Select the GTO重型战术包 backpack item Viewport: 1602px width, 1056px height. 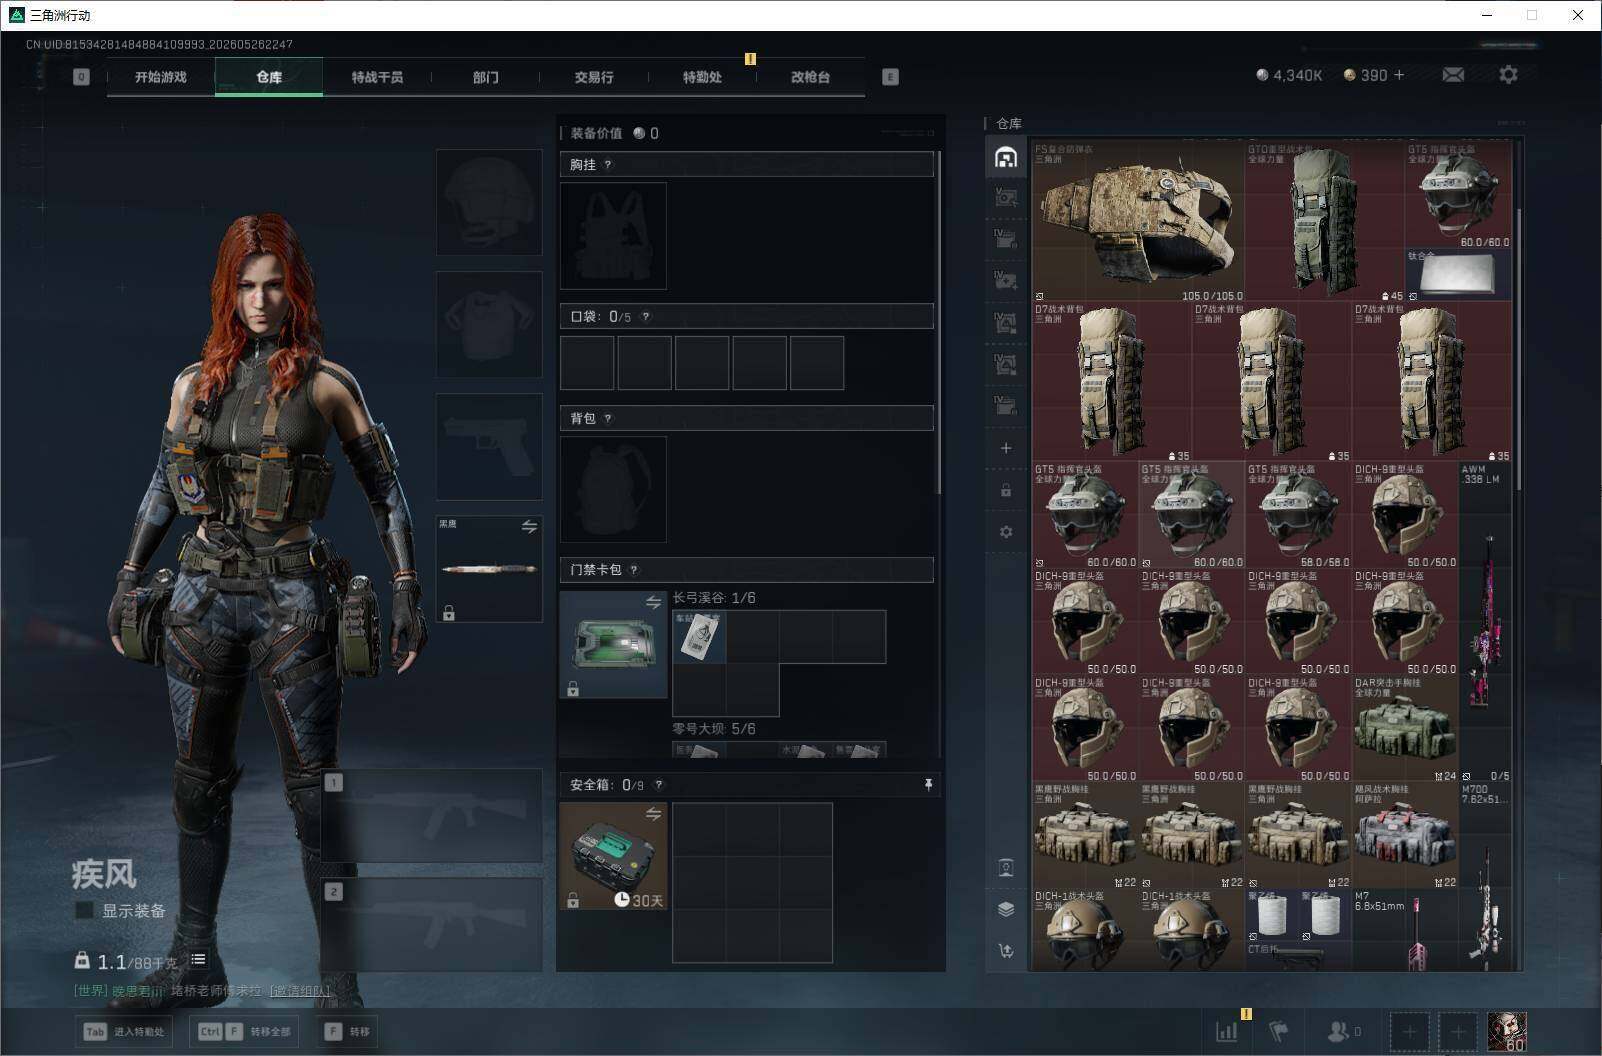pos(1324,221)
